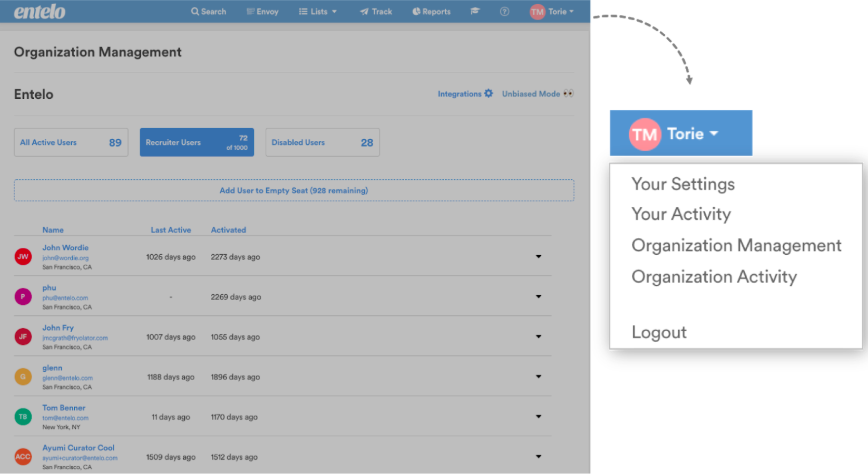Expand the John Fry row dropdown arrow

(538, 337)
